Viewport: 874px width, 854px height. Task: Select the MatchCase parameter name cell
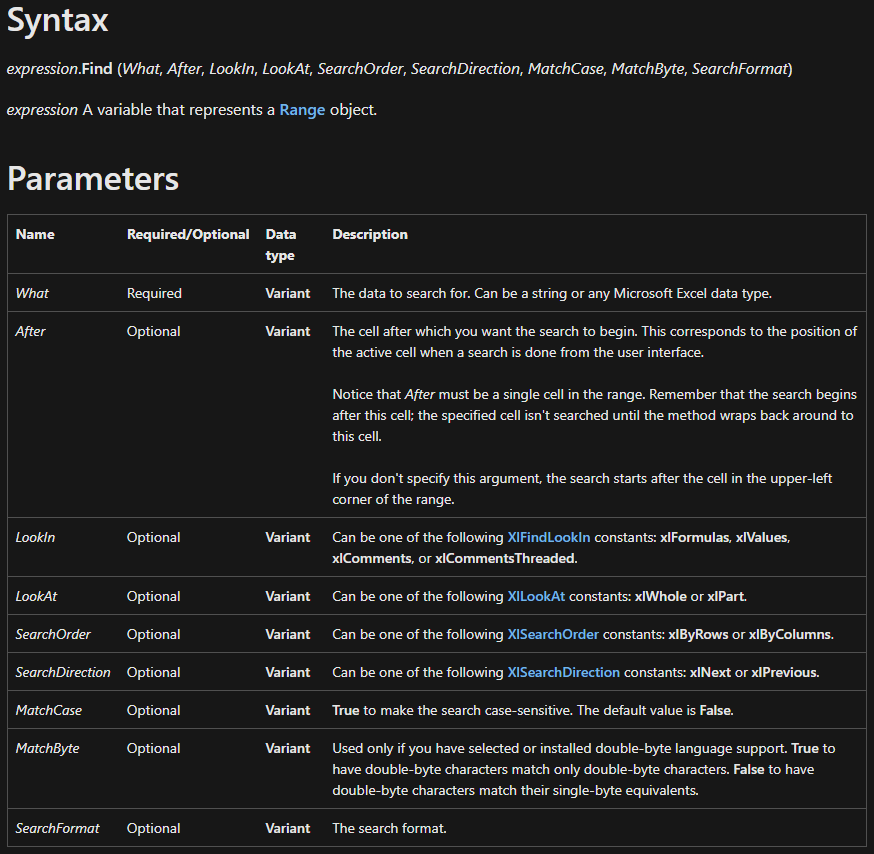(x=48, y=710)
